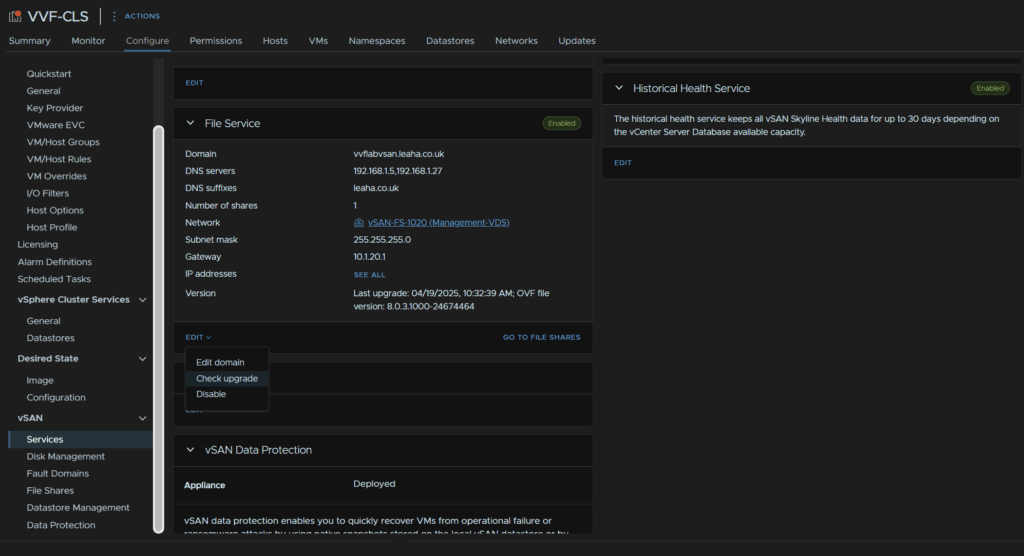The image size is (1024, 556).
Task: Select Host Options
Action: pos(55,210)
